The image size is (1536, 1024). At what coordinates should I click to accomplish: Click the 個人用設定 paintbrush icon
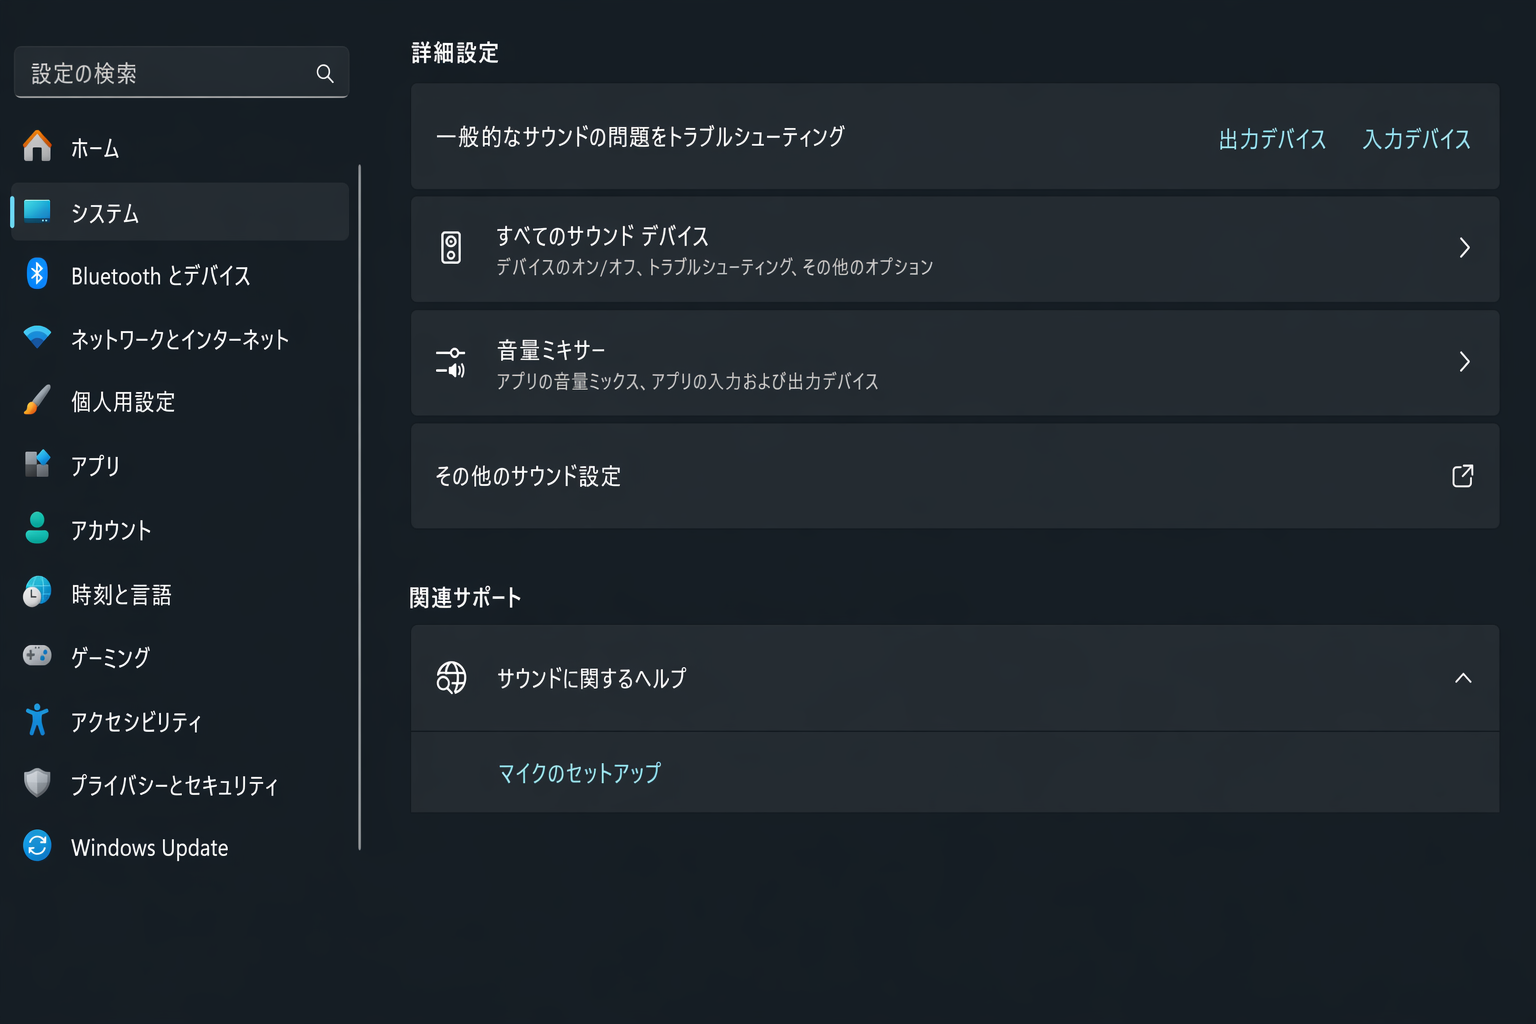(37, 400)
